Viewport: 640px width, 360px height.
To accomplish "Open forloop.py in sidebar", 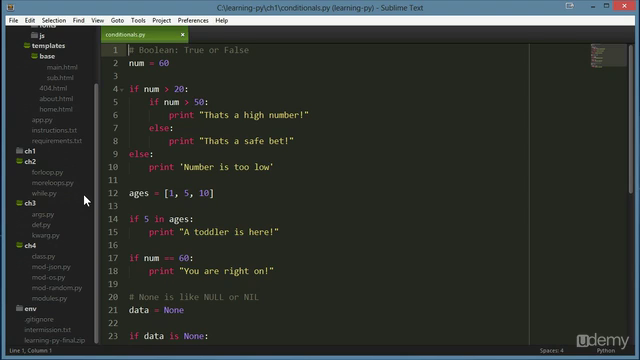I will (x=47, y=172).
